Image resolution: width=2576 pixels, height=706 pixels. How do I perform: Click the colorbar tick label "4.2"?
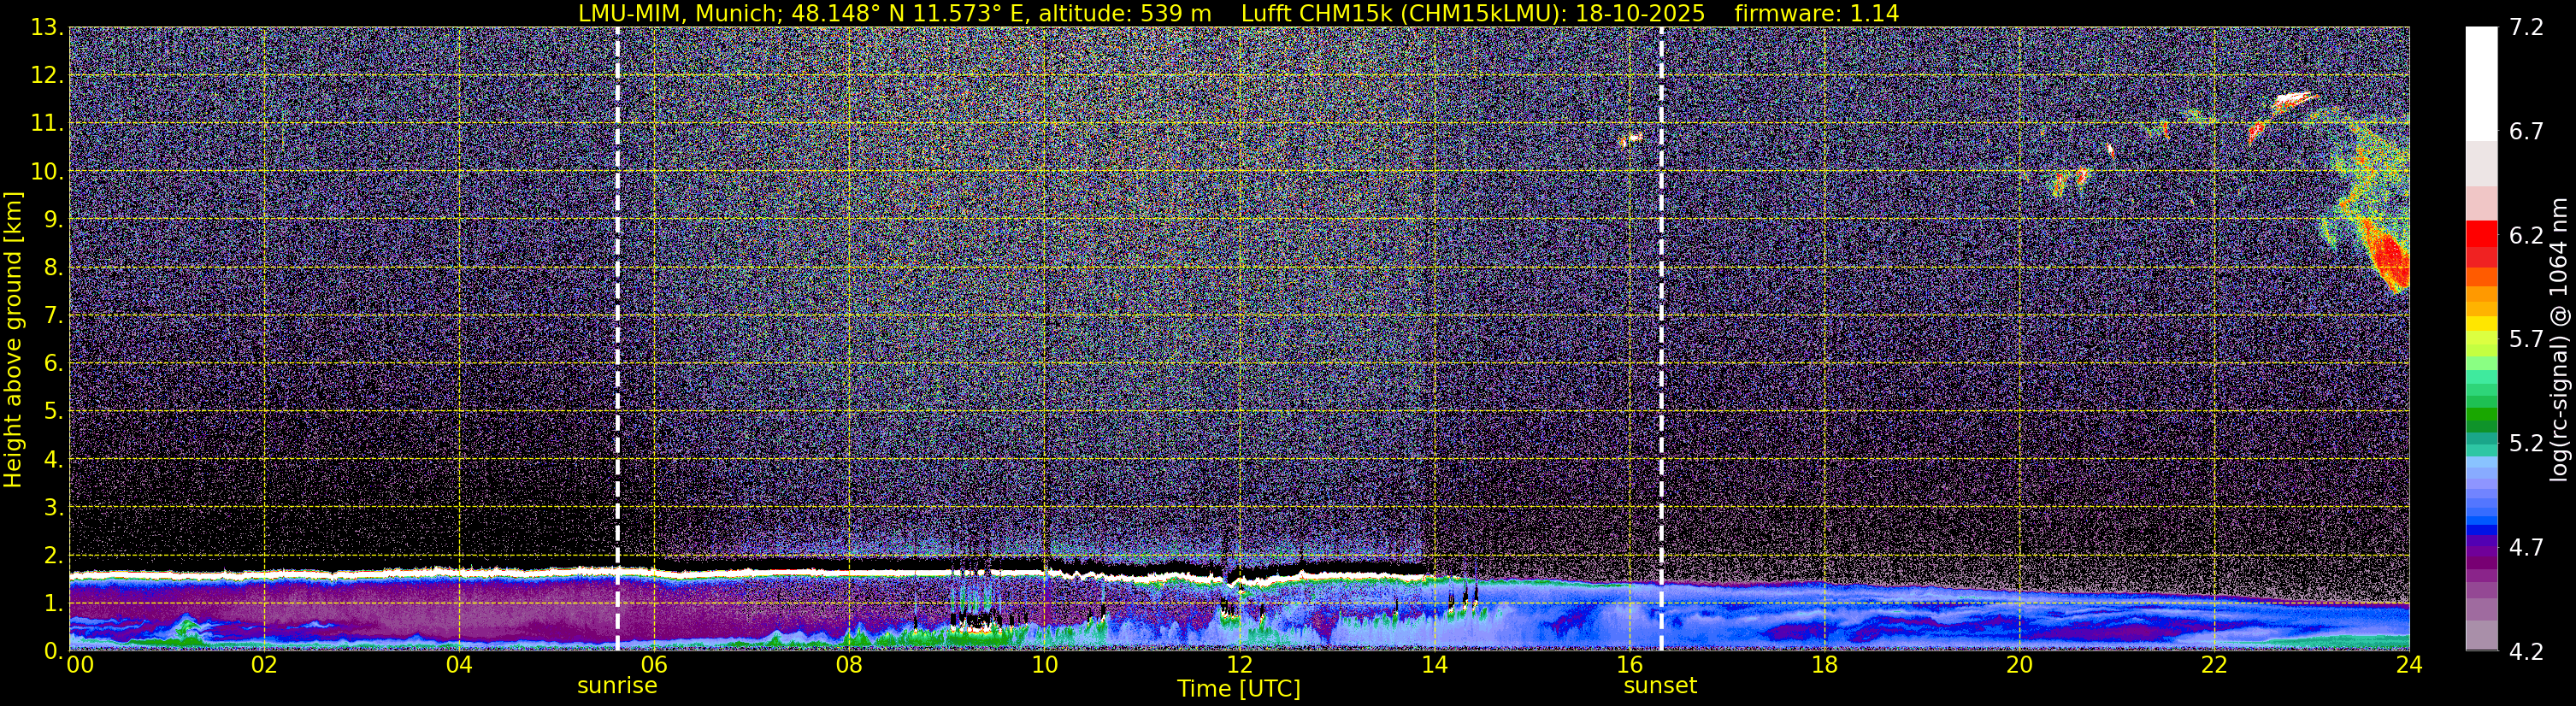(x=2526, y=652)
